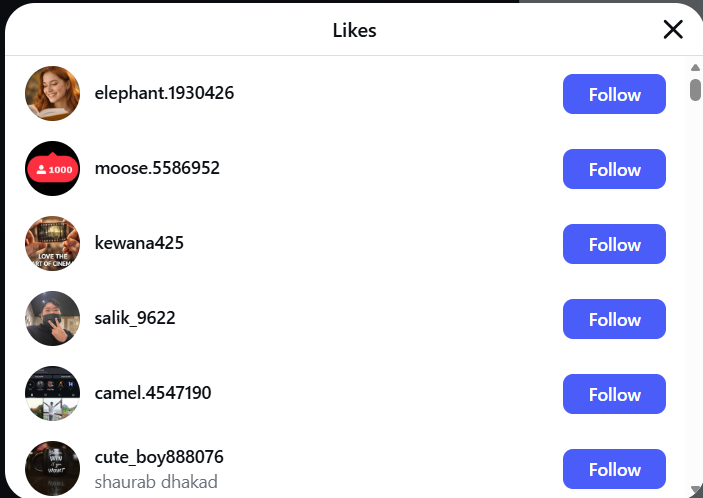
Task: Open cute_boy888076 username link
Action: point(159,457)
